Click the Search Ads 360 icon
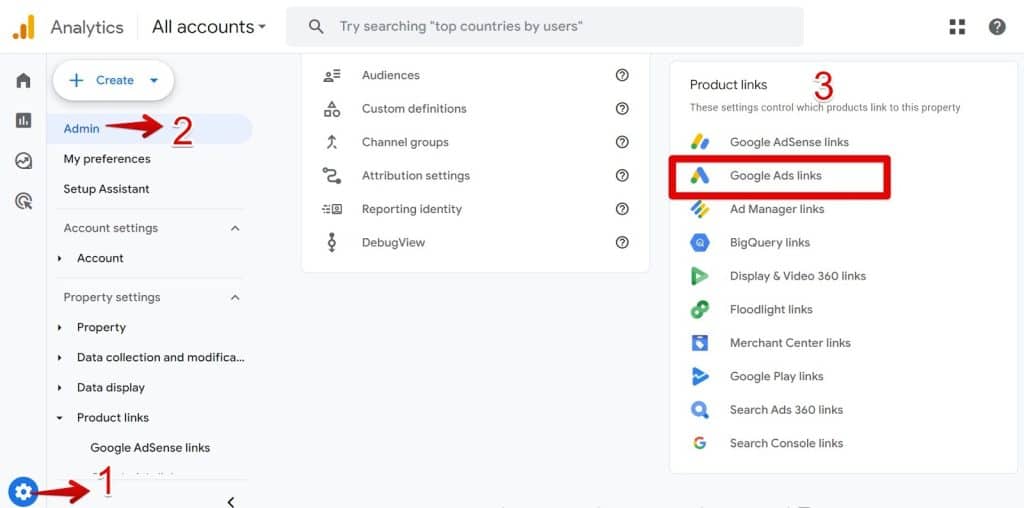The width and height of the screenshot is (1024, 508). click(x=700, y=410)
